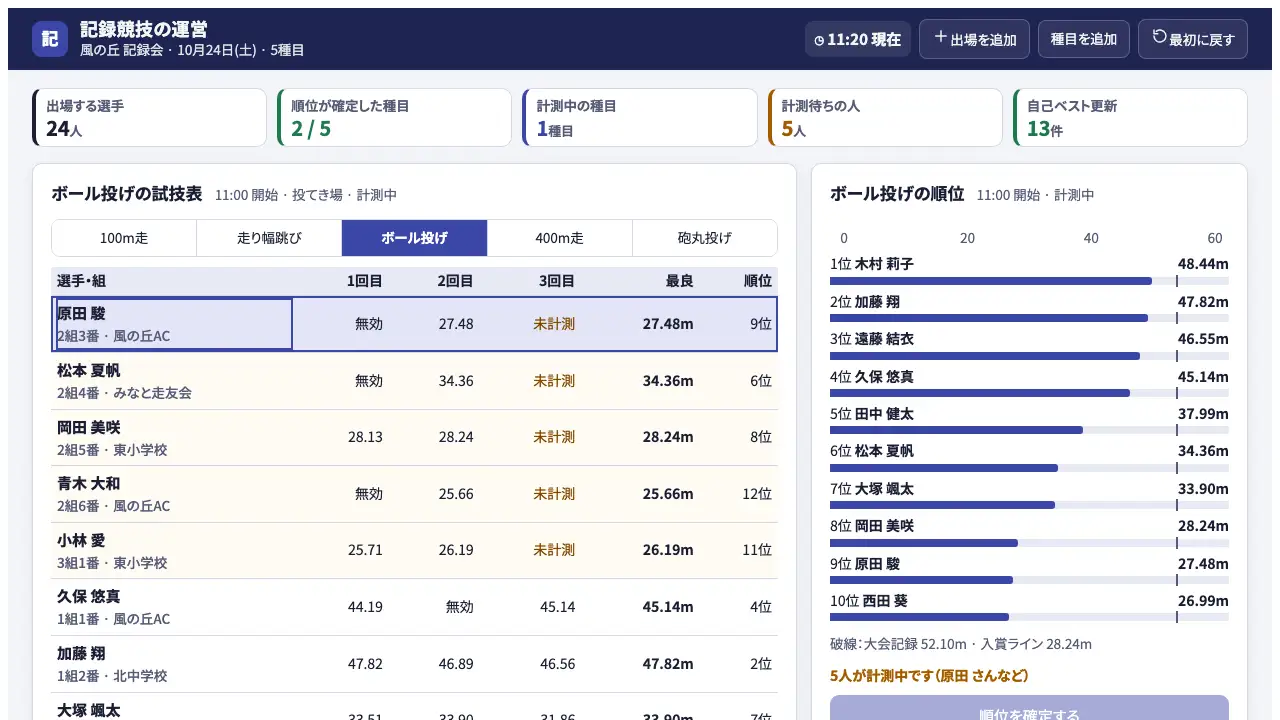Viewport: 1280px width, 720px height.
Task: Click 未計測 third attempt for 小林 愛
Action: coord(554,550)
